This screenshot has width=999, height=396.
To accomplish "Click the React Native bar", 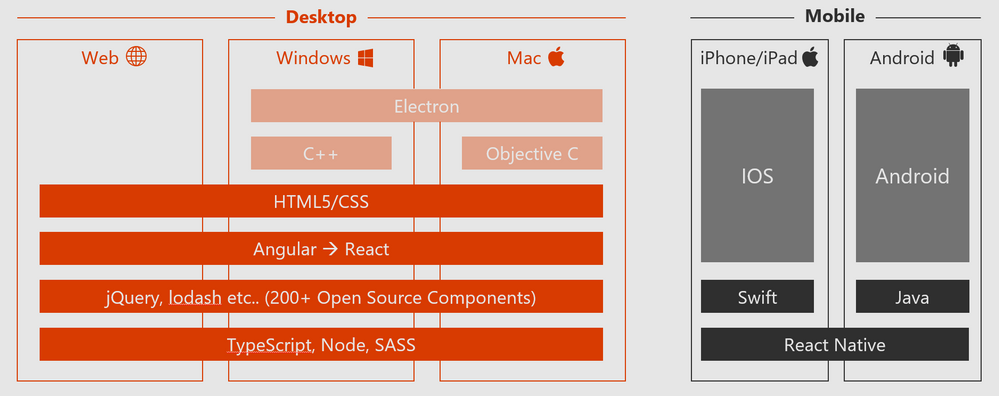I will (x=835, y=344).
